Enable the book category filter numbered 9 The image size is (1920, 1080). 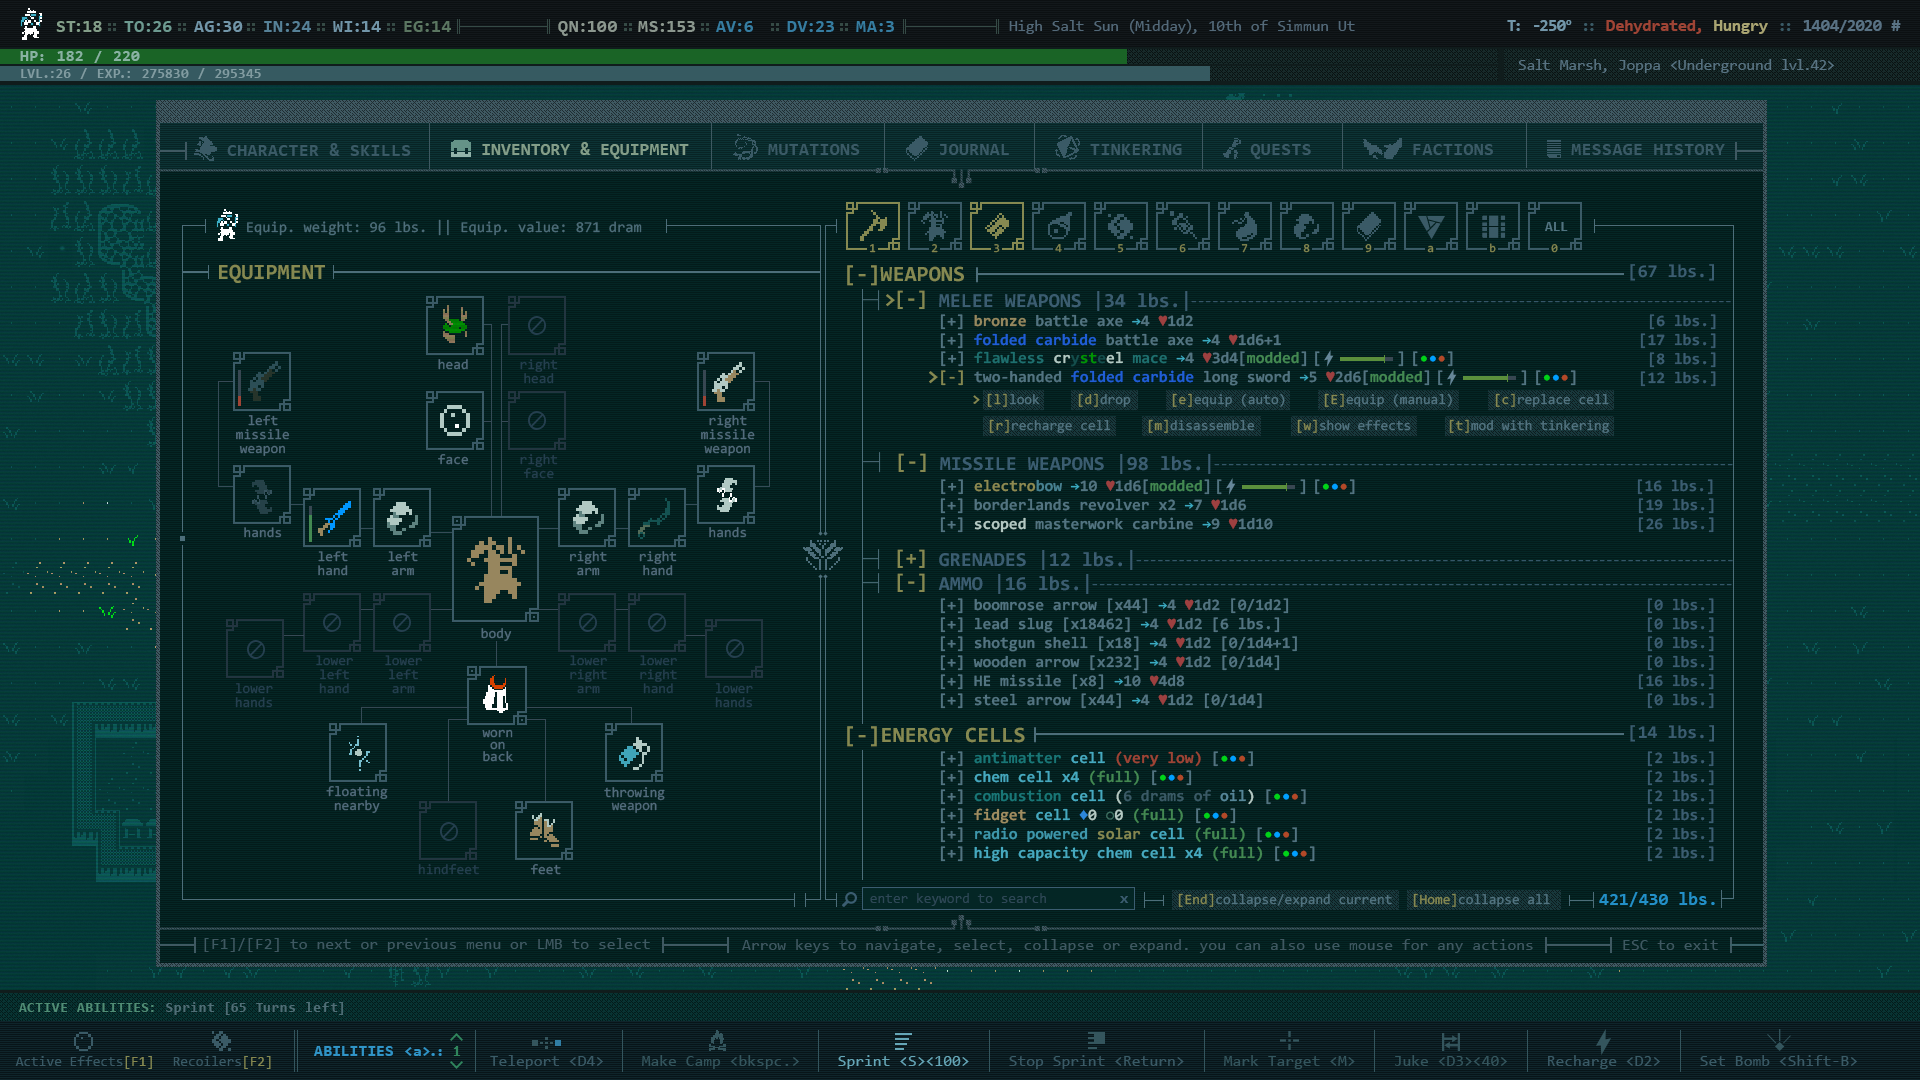(1368, 226)
